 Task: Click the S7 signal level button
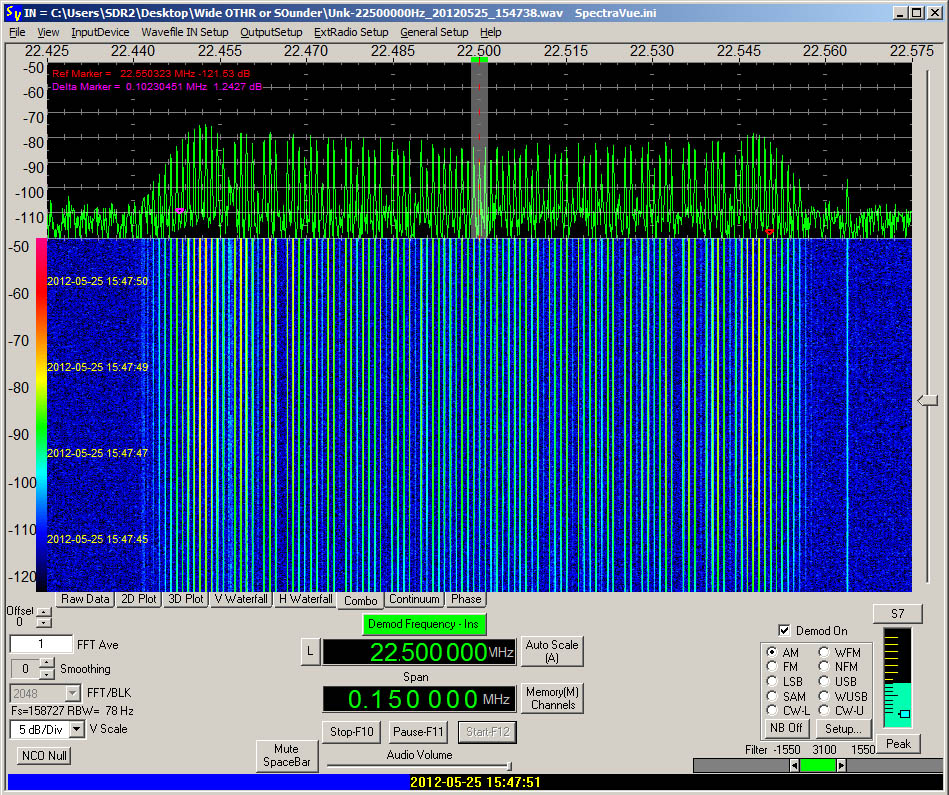[898, 613]
